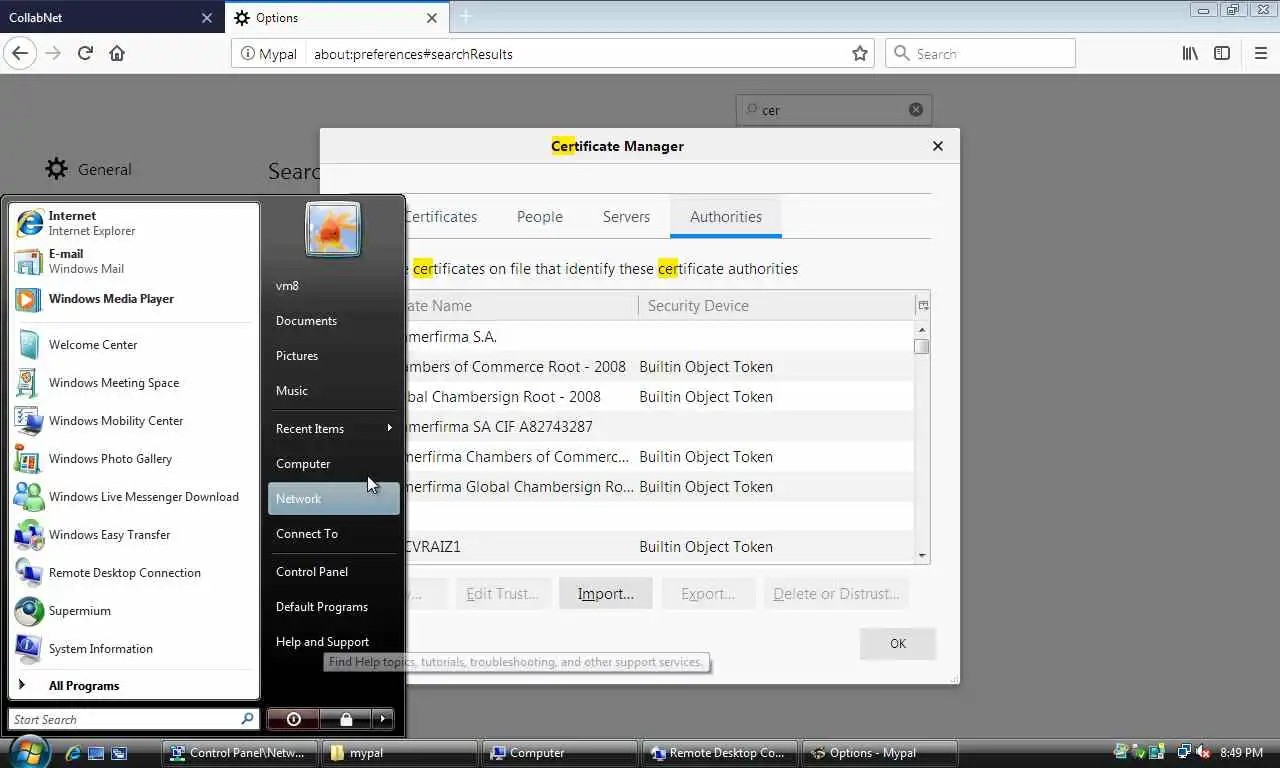Open Pictures from Start menu
Screen dimensions: 1280x768
[x=333, y=355]
